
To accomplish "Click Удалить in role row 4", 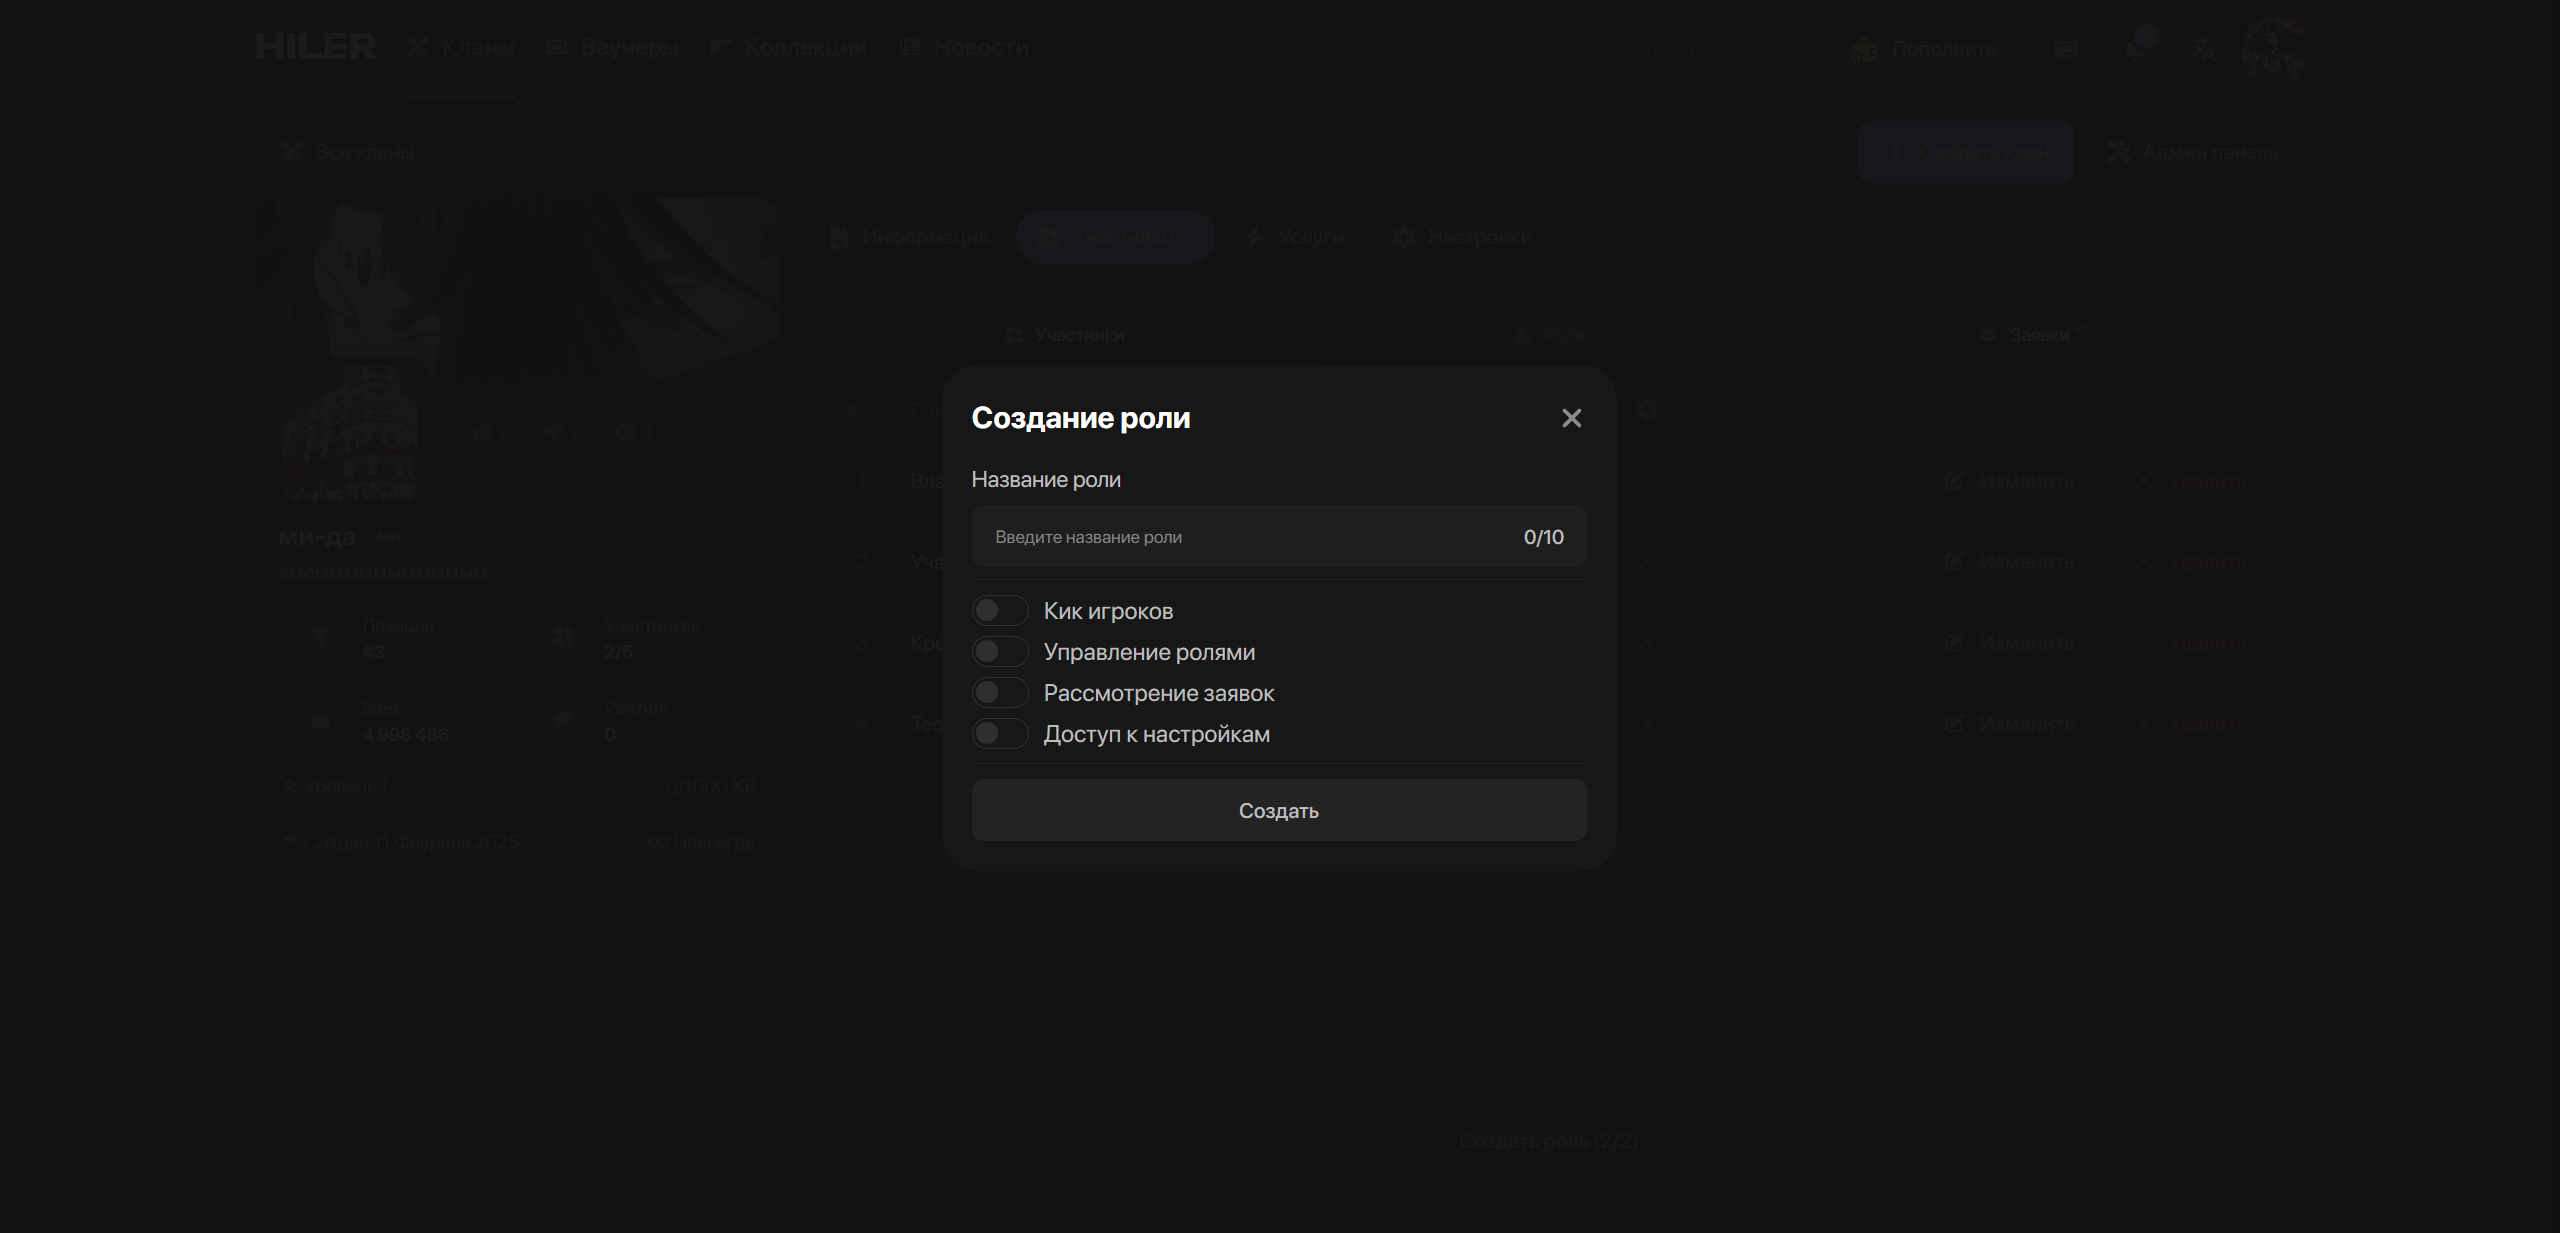I will 2191,724.
